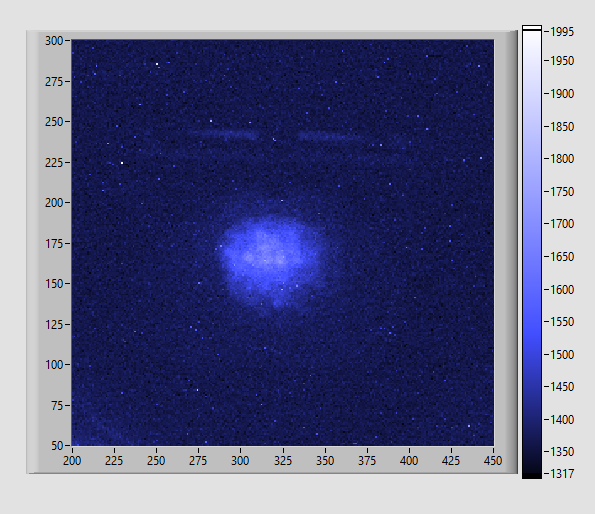The image size is (595, 514).
Task: Click the Y-axis label 175
Action: pyautogui.click(x=54, y=244)
